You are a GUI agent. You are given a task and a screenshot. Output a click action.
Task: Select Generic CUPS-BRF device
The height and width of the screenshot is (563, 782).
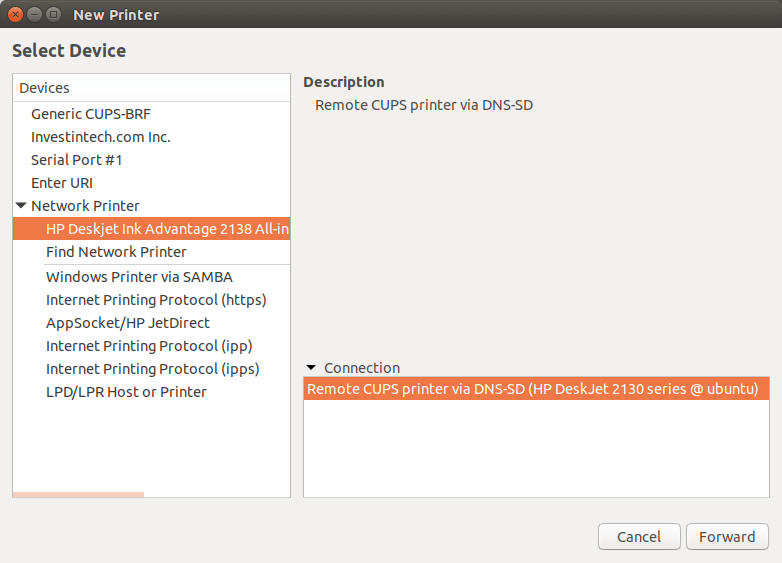pos(91,114)
